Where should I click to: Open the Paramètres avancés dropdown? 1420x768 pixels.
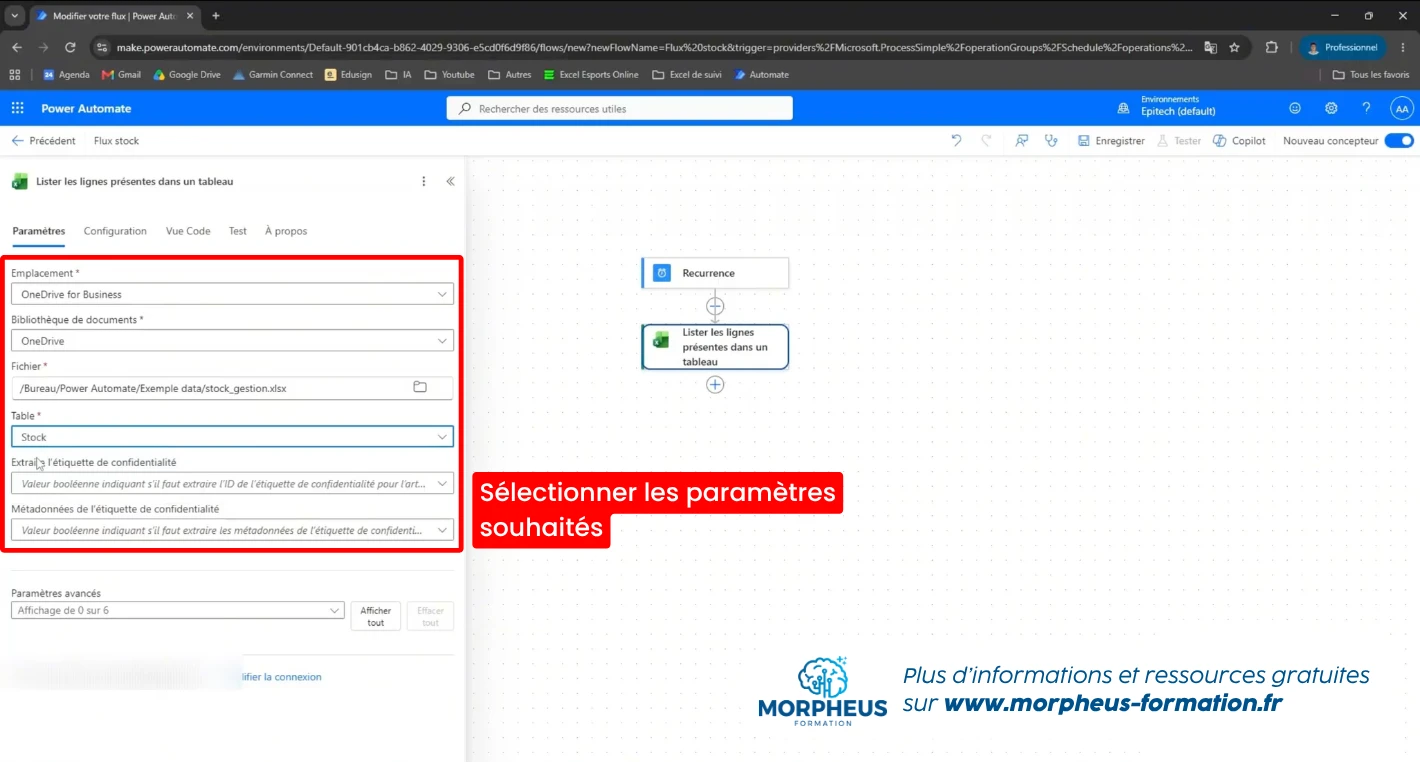[178, 610]
